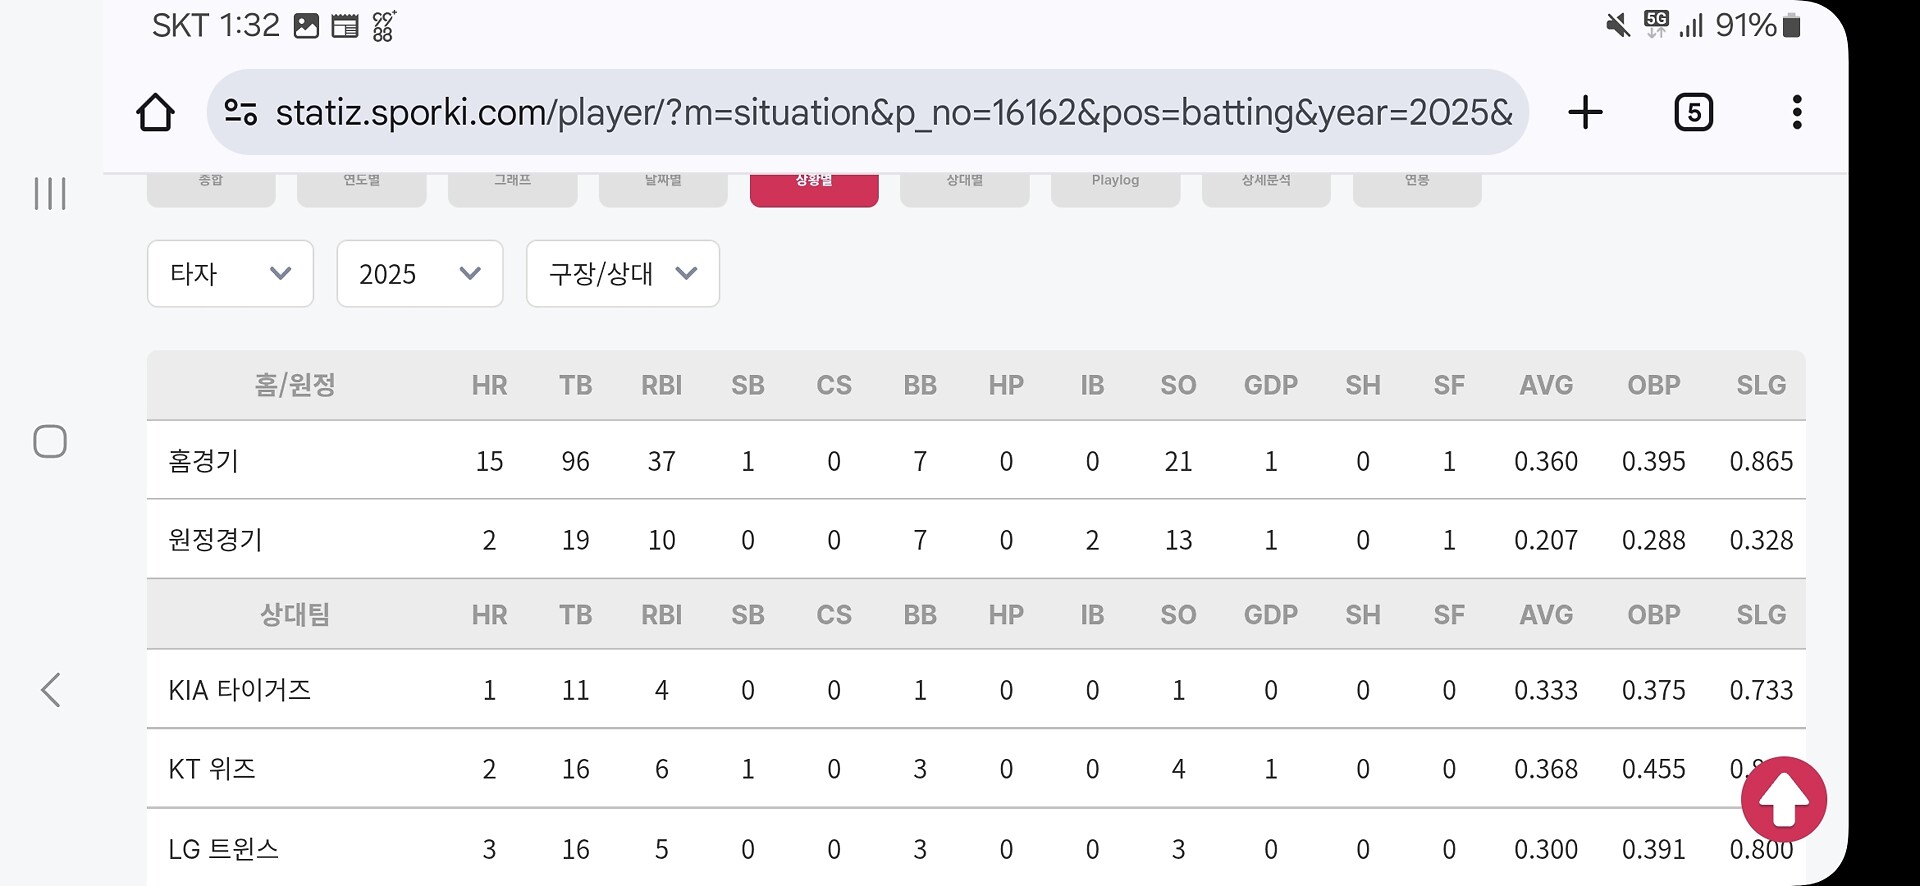Expand the 타자 dropdown
The image size is (1920, 886).
(x=230, y=273)
